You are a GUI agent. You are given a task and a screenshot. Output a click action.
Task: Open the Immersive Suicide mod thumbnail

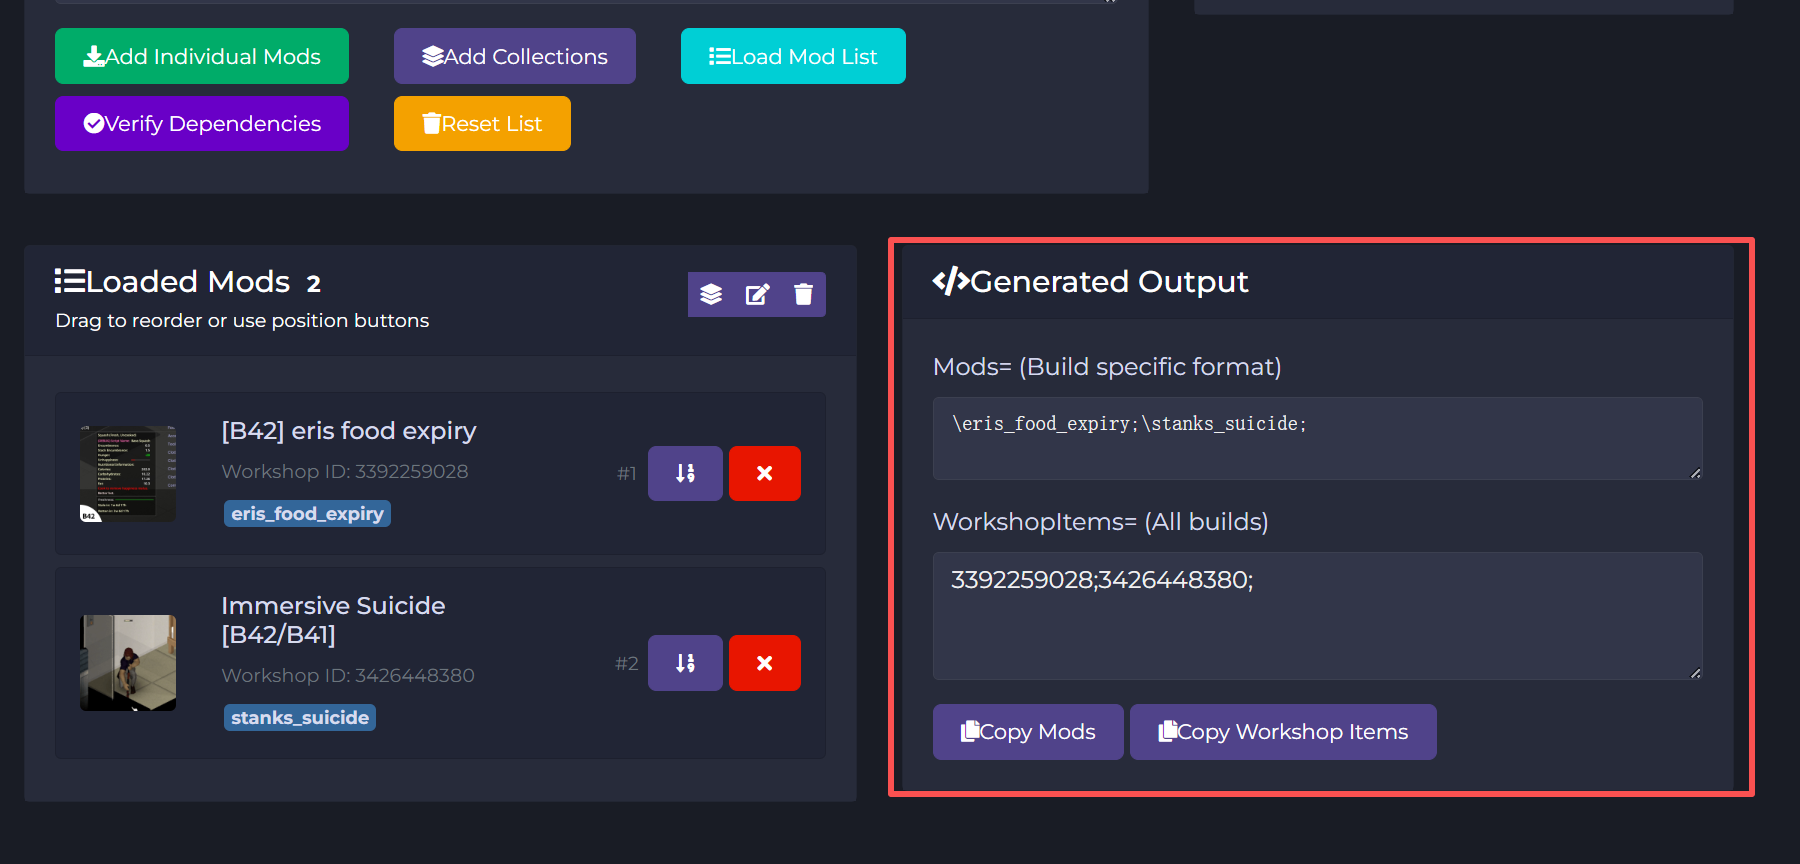(128, 663)
